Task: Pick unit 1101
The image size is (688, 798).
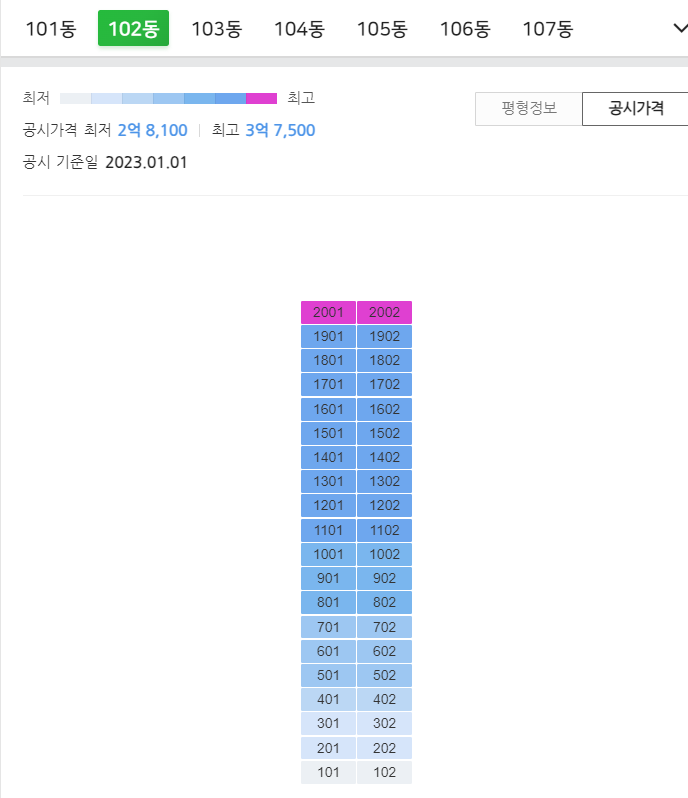Action: [x=328, y=530]
